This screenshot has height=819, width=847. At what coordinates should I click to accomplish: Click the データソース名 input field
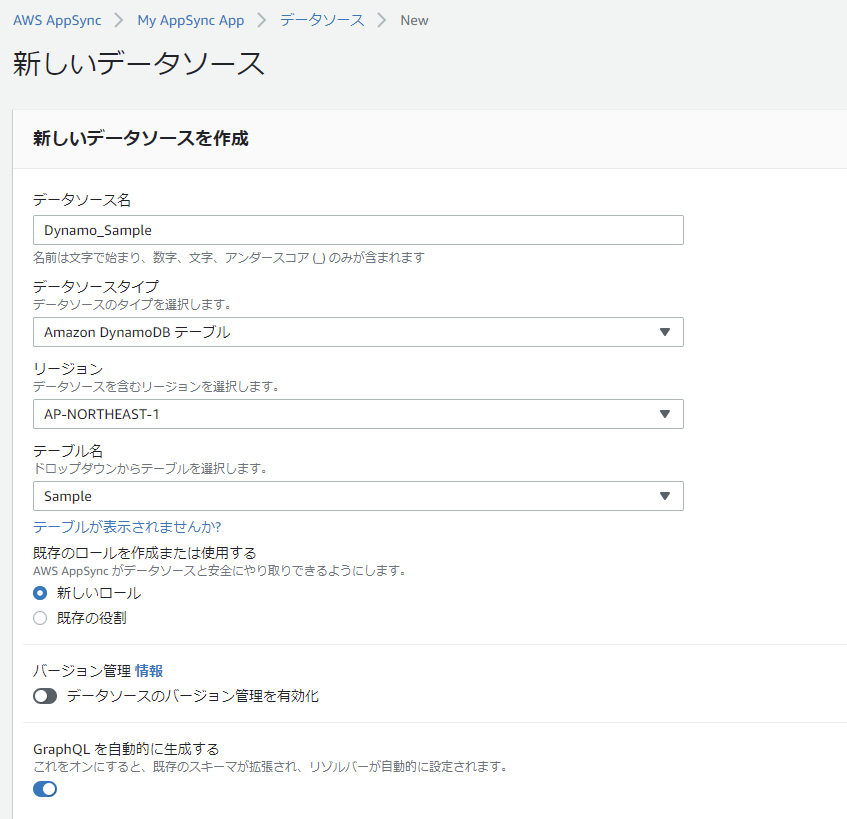tap(358, 230)
